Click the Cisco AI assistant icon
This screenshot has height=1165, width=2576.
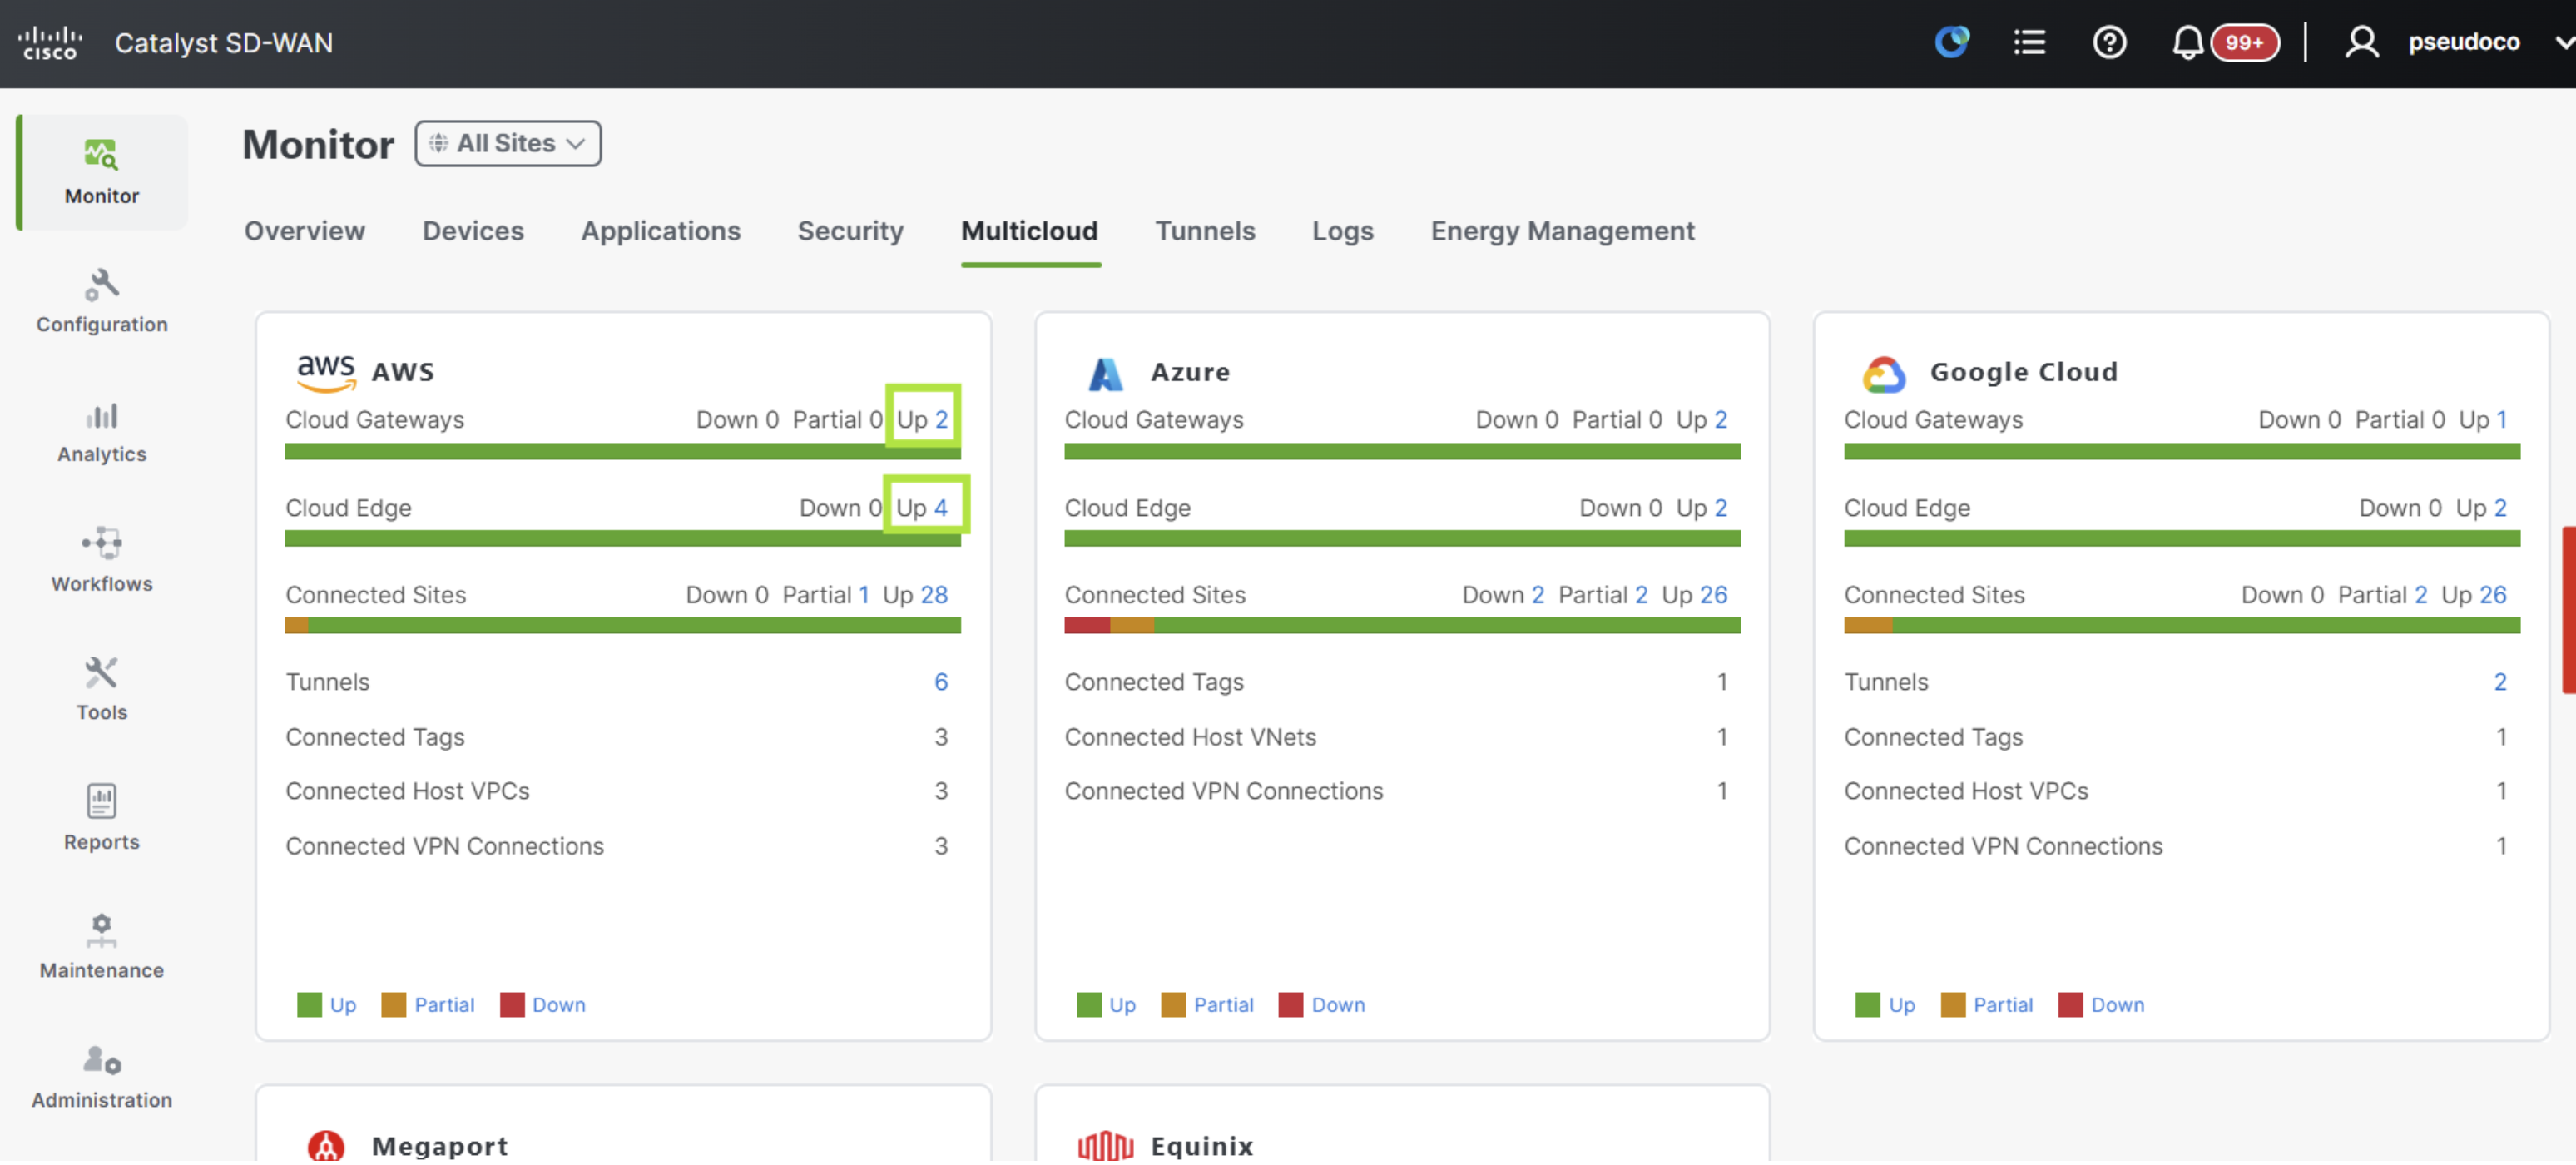[1951, 42]
